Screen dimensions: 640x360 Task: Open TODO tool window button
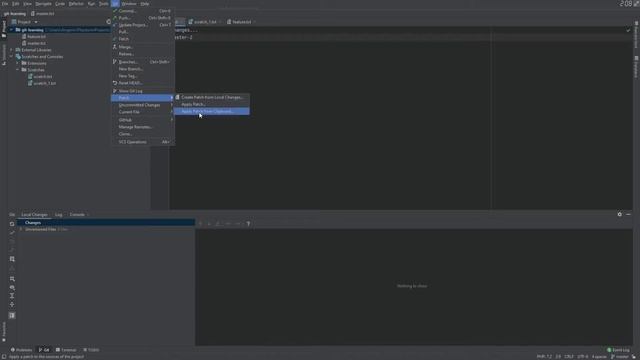pyautogui.click(x=91, y=350)
